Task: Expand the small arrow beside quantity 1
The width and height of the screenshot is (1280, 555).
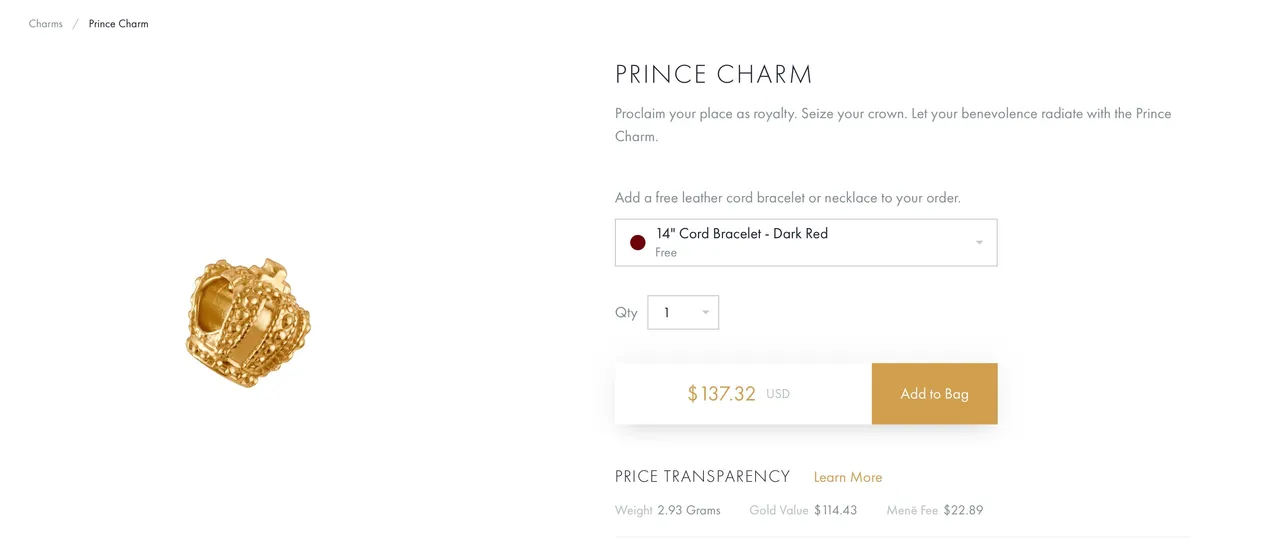Action: click(706, 313)
